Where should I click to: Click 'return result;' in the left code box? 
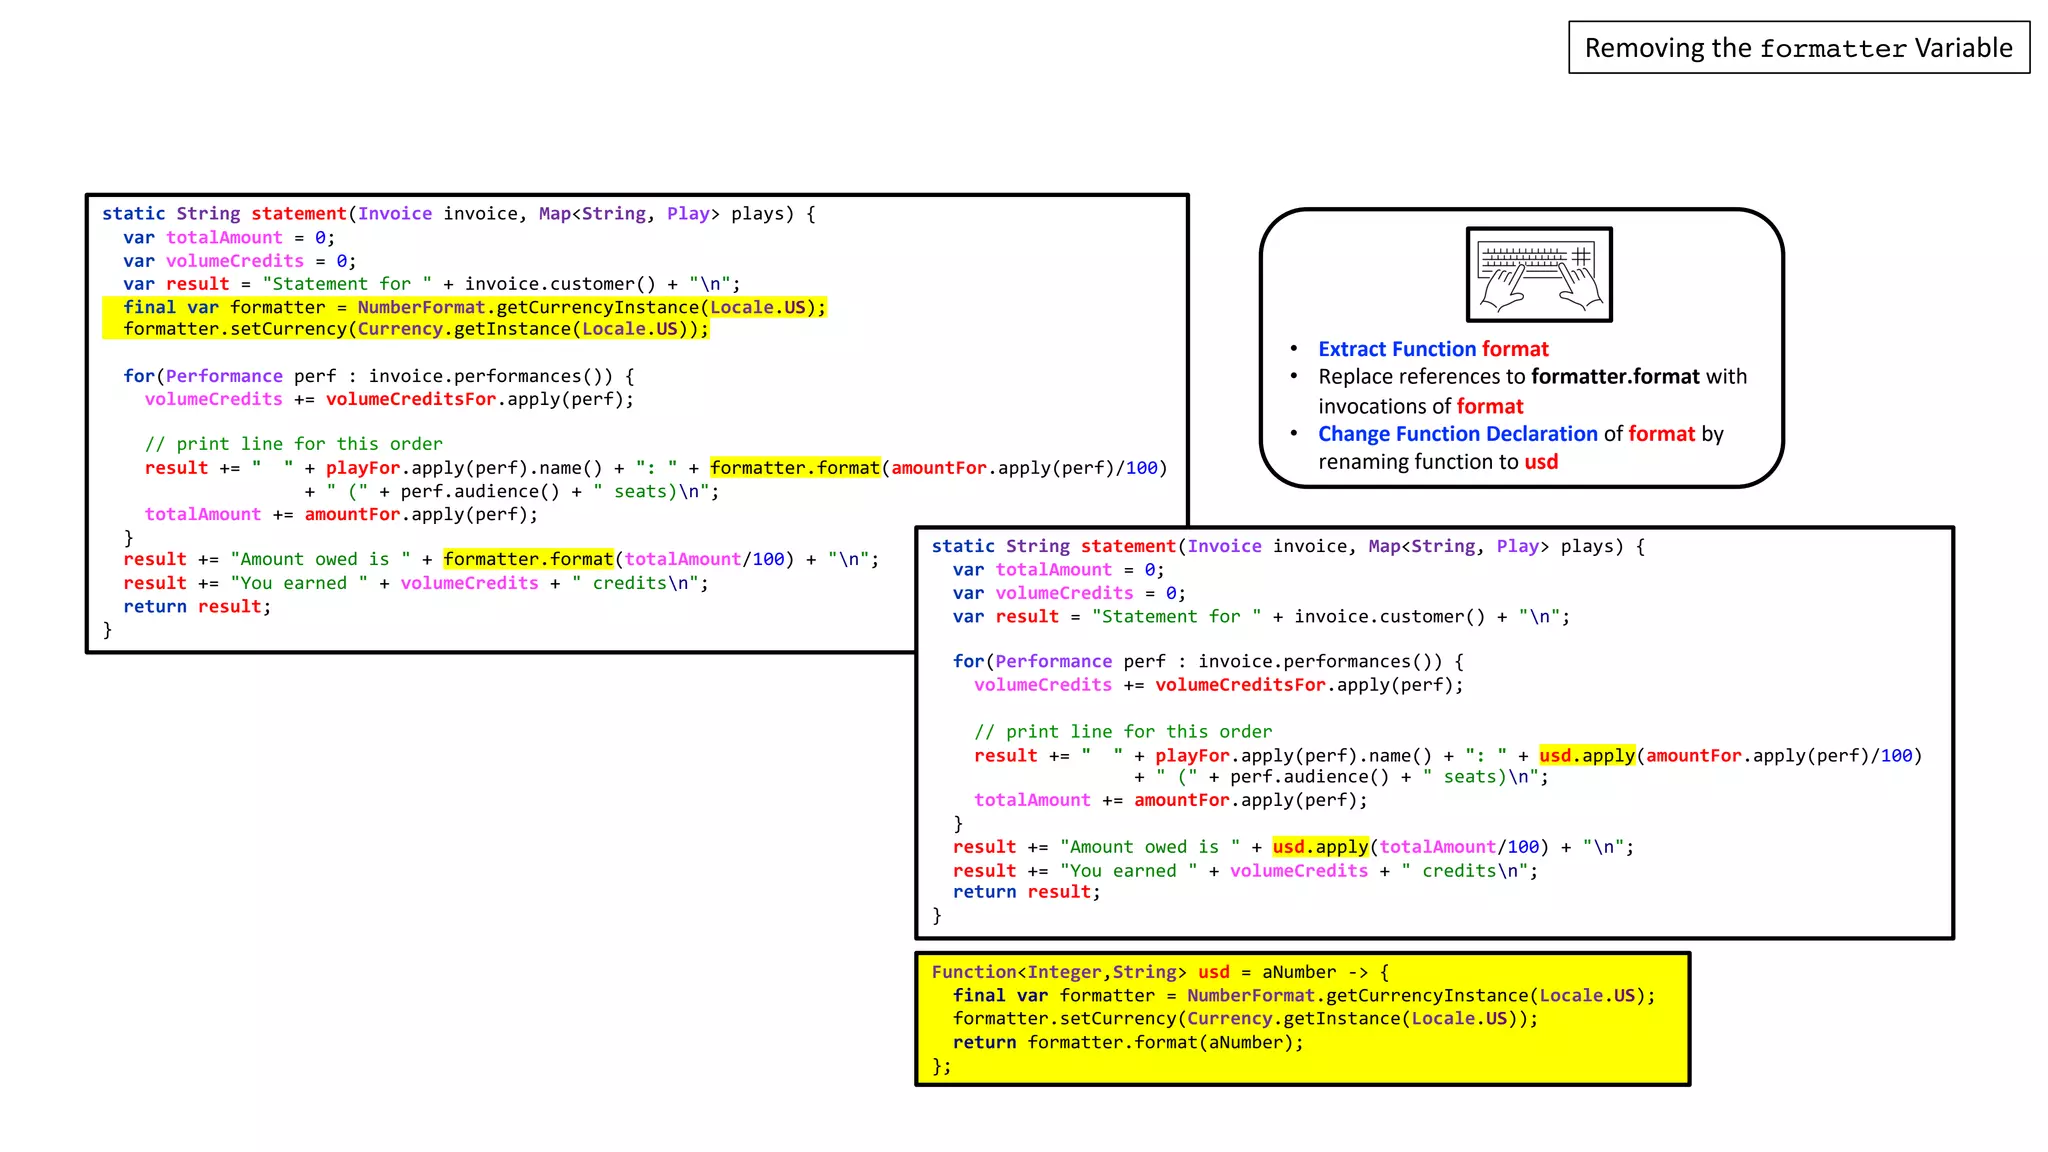(197, 607)
